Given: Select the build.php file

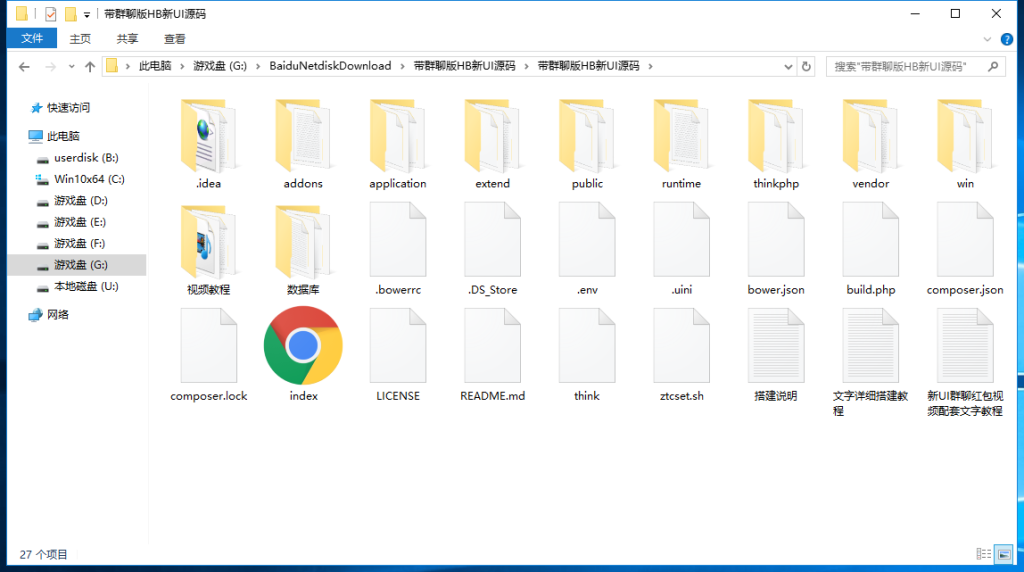Looking at the screenshot, I should pyautogui.click(x=871, y=249).
